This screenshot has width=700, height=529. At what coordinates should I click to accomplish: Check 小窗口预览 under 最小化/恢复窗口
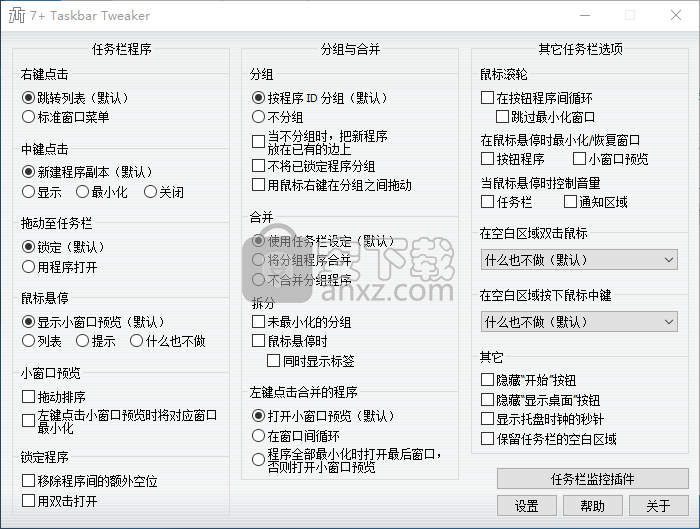(611, 158)
